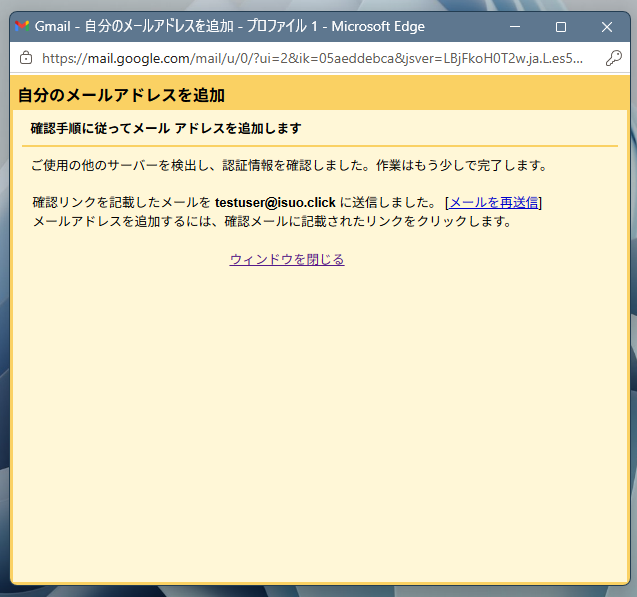Click the lock site info icon
Image resolution: width=637 pixels, height=597 pixels.
click(26, 58)
